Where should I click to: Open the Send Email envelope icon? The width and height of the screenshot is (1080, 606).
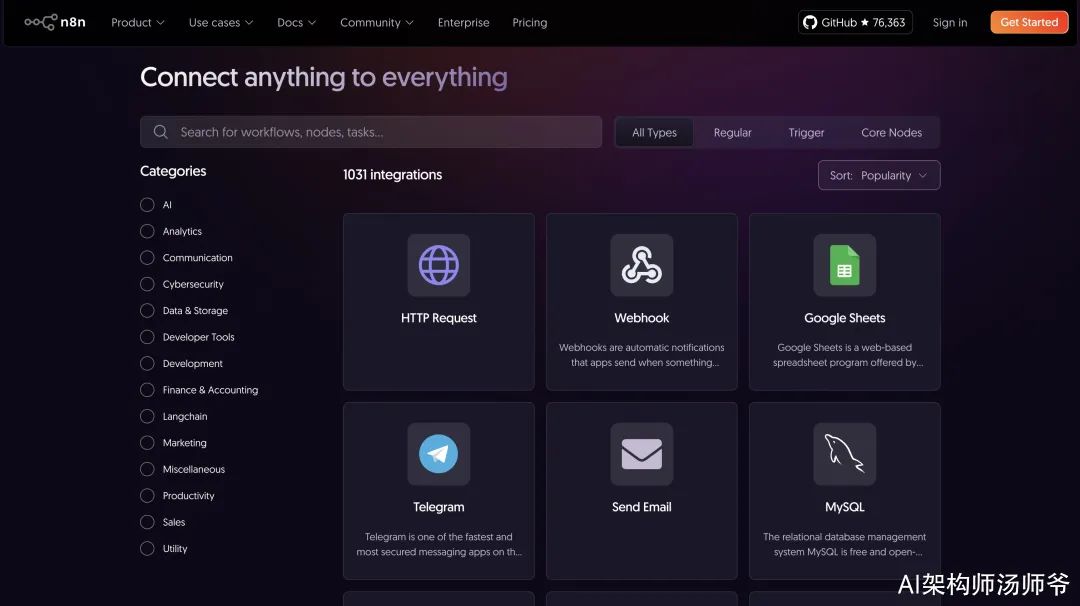click(642, 454)
